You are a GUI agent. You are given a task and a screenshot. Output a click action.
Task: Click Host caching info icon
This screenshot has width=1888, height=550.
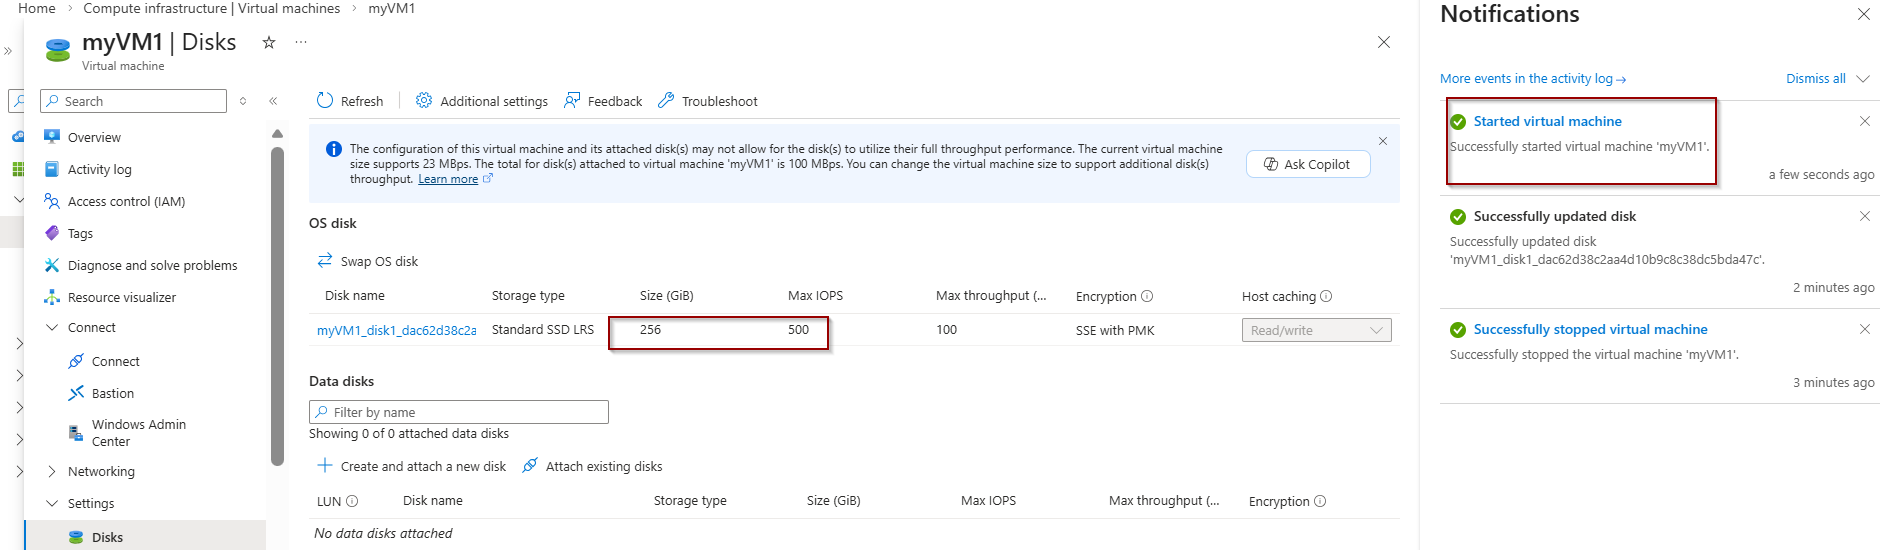[1326, 296]
